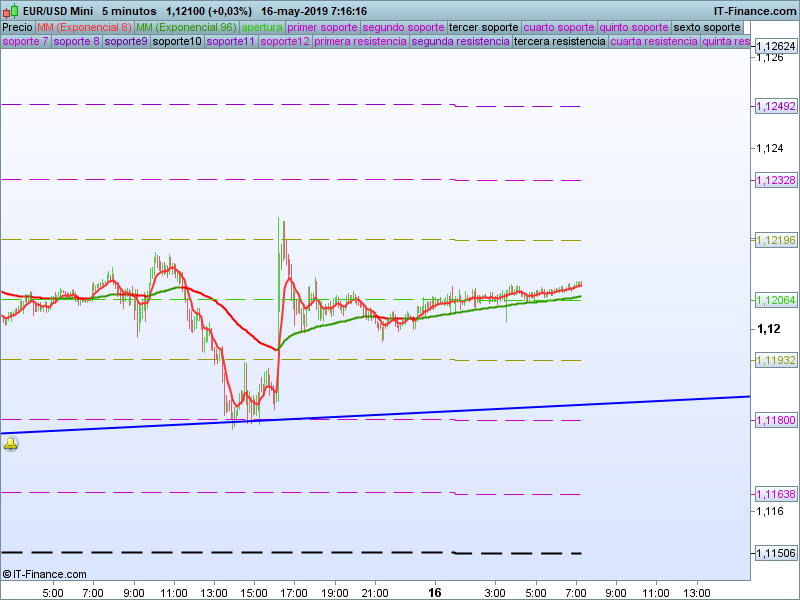Select the MM (Exponencial 96) label
Viewport: 800px width, 600px height.
pyautogui.click(x=186, y=27)
